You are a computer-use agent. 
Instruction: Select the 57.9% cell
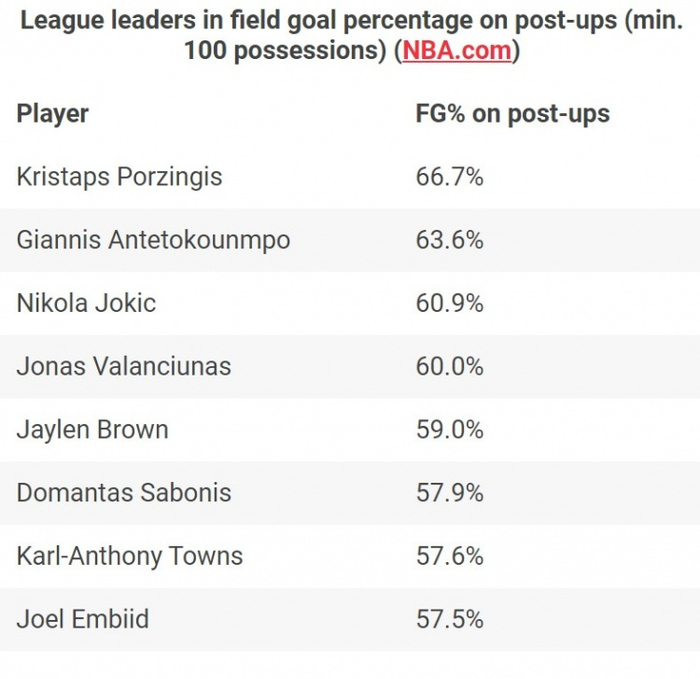449,493
